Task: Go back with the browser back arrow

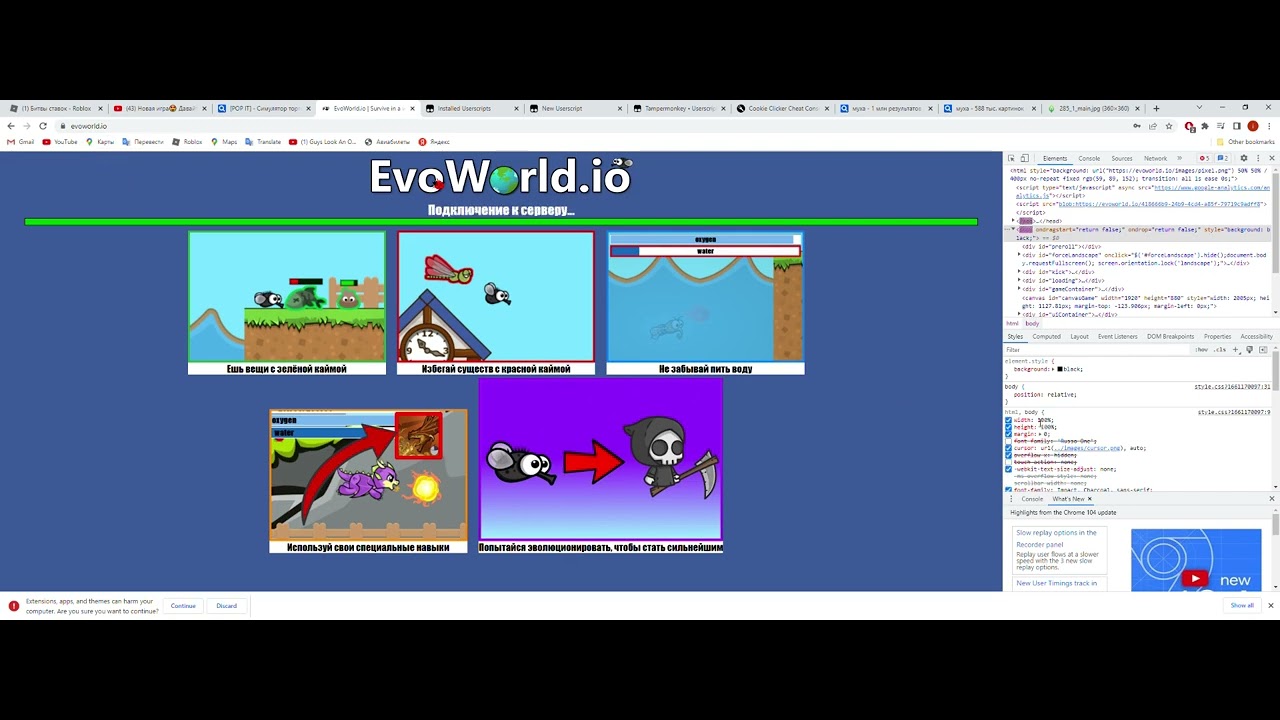Action: pos(11,126)
